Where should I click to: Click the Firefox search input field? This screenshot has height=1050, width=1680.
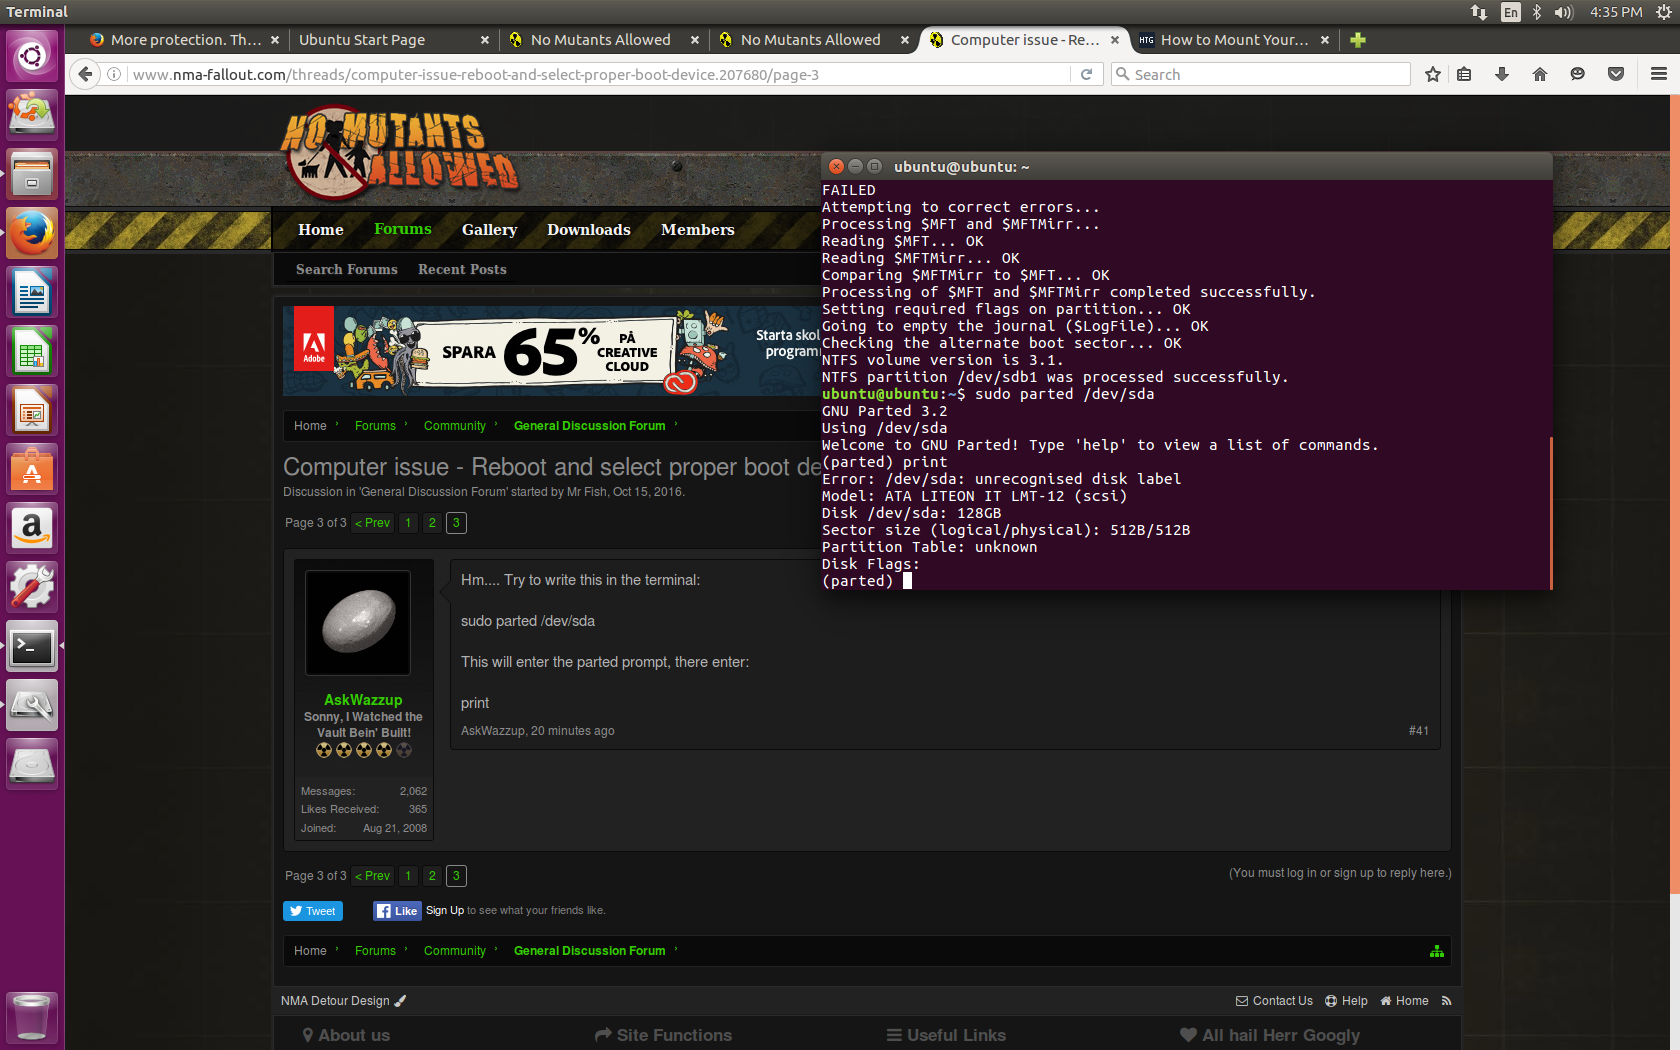1261,74
